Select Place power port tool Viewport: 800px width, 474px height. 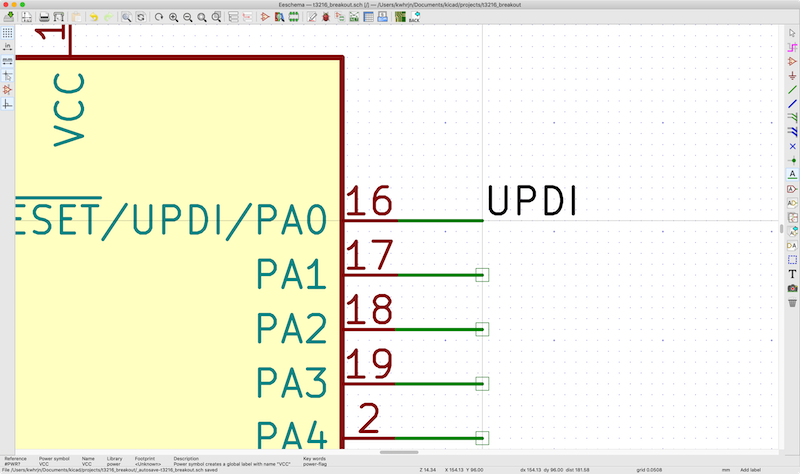point(792,76)
